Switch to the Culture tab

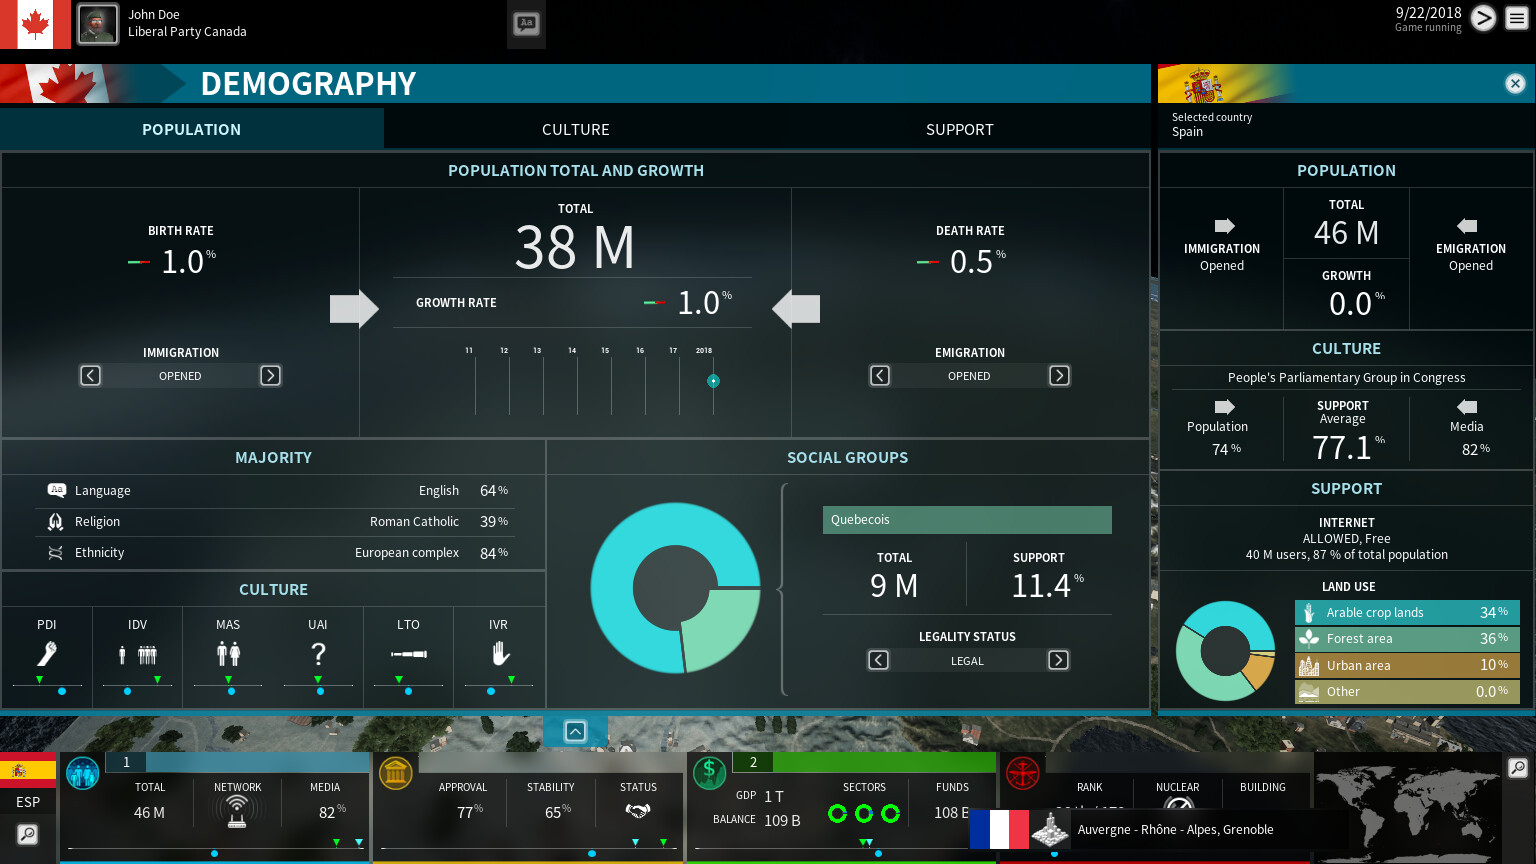[575, 130]
